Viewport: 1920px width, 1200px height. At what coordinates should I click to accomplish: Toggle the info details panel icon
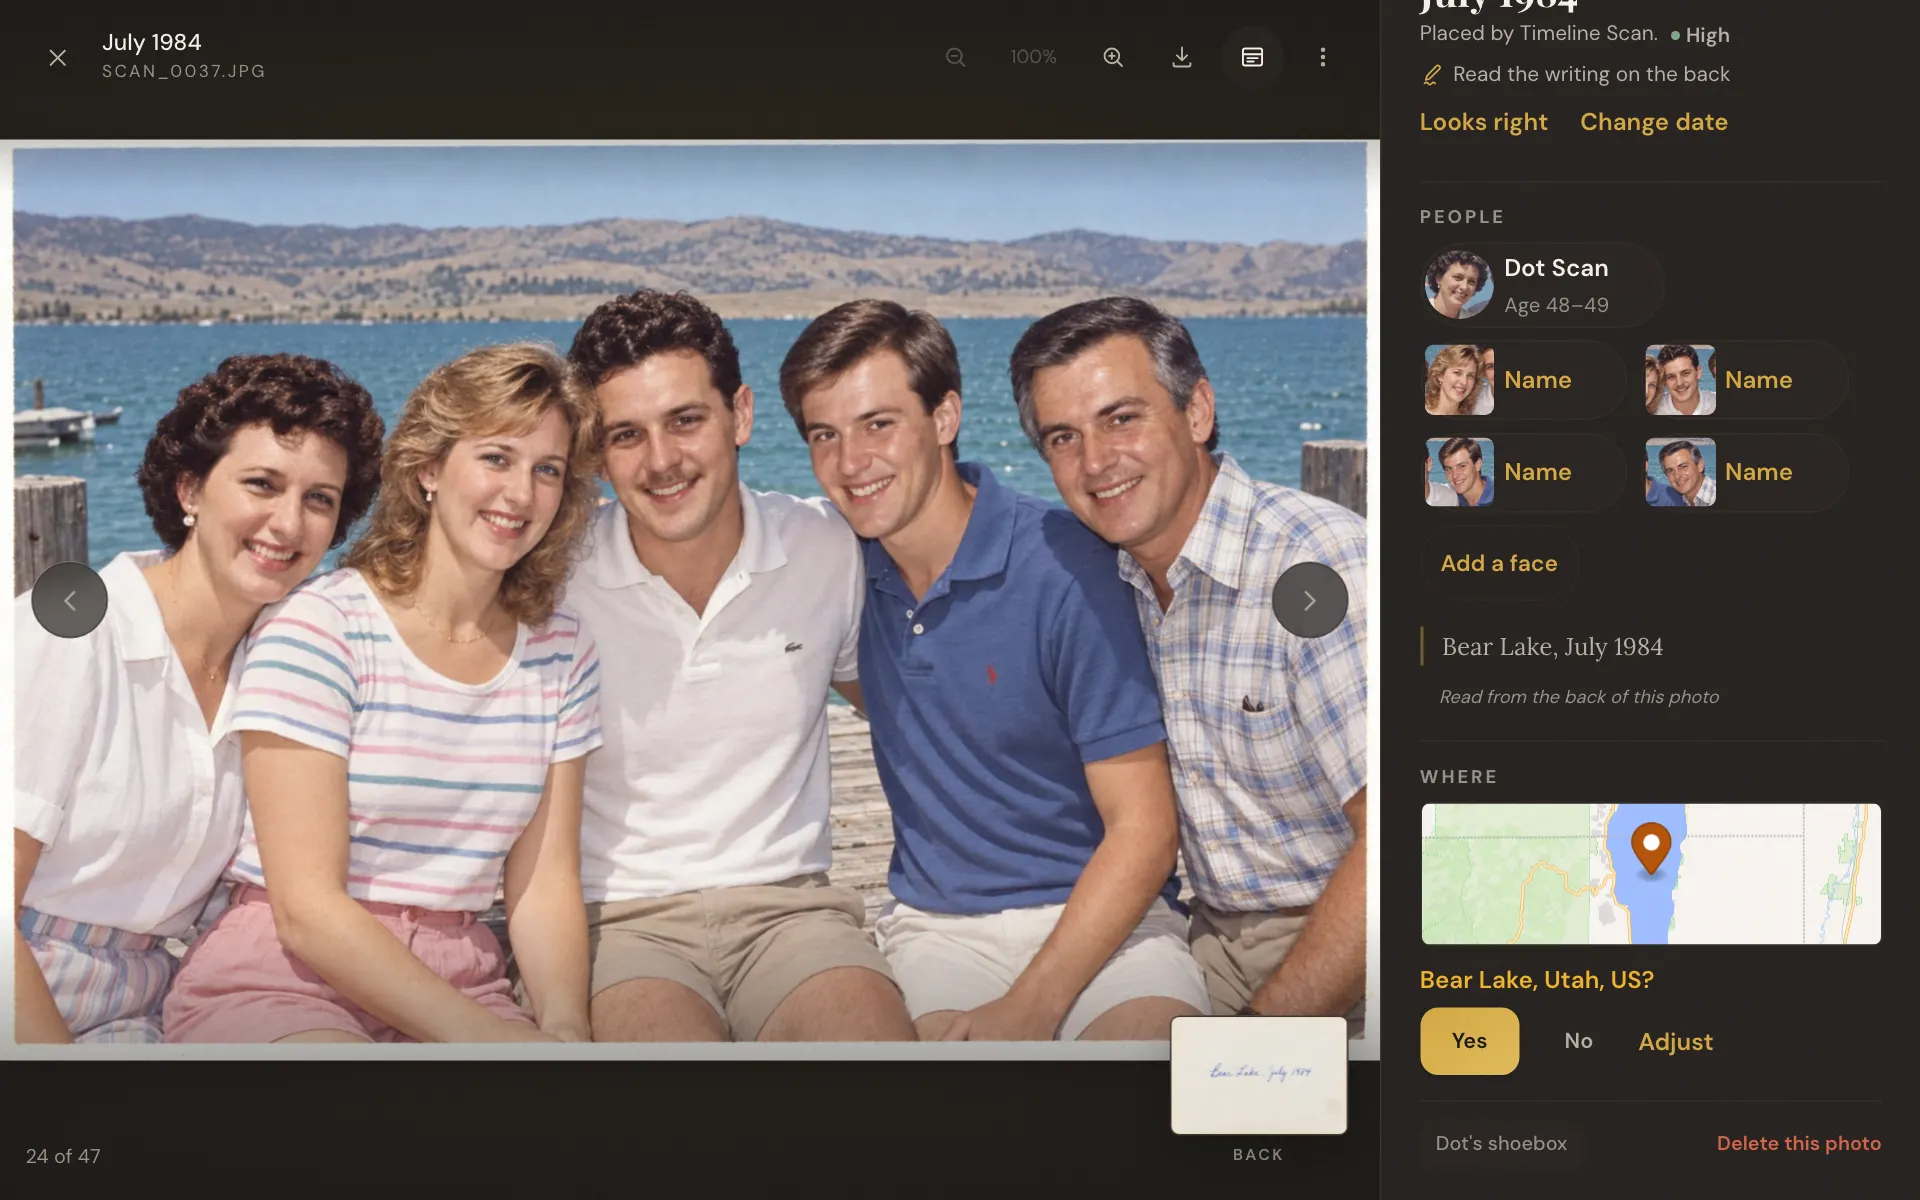point(1252,57)
